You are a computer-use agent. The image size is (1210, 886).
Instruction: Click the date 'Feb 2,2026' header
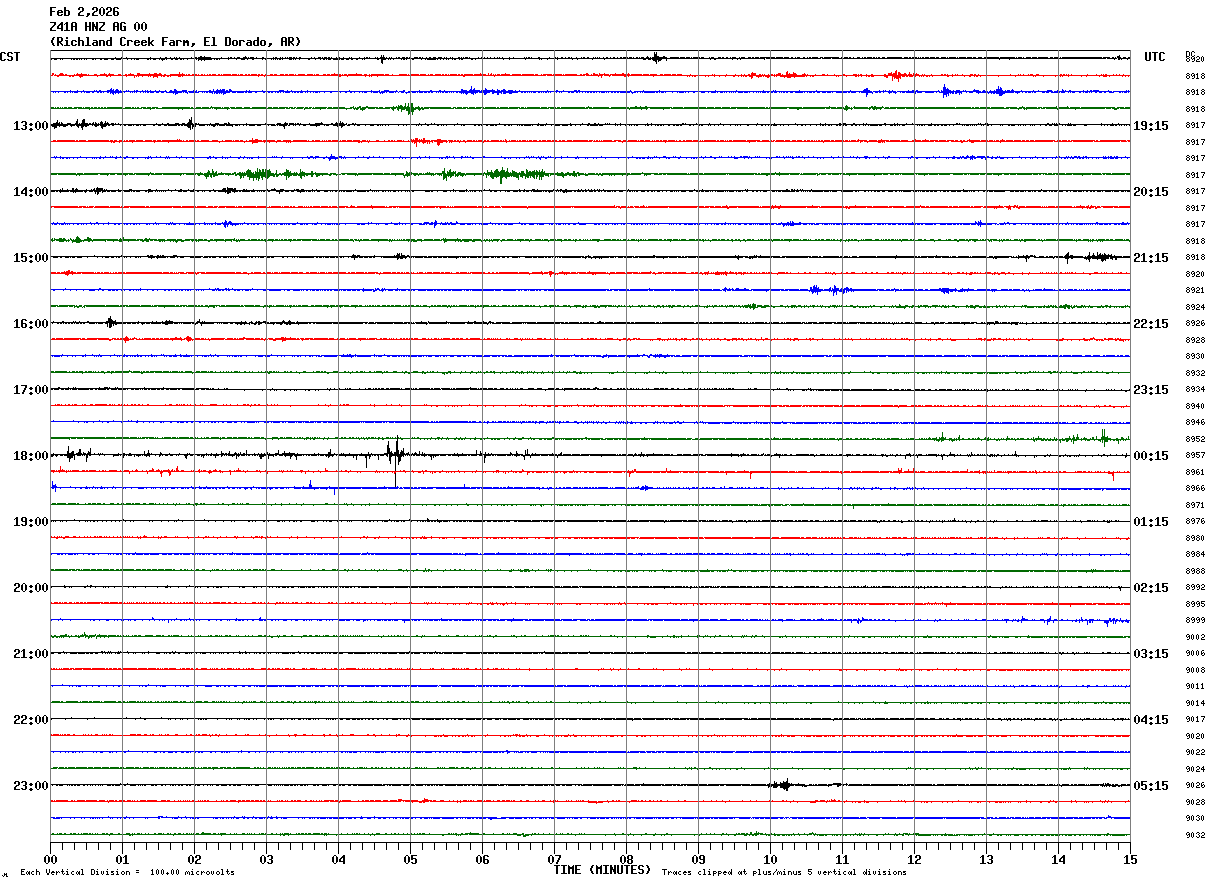tap(84, 12)
